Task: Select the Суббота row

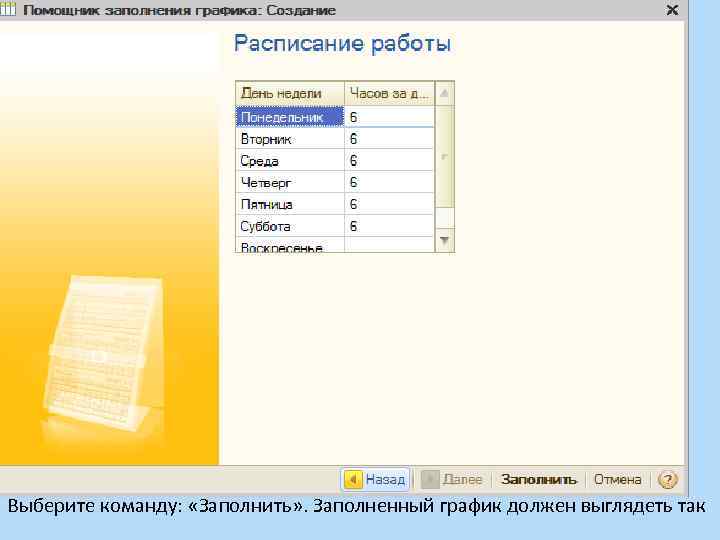Action: click(335, 226)
